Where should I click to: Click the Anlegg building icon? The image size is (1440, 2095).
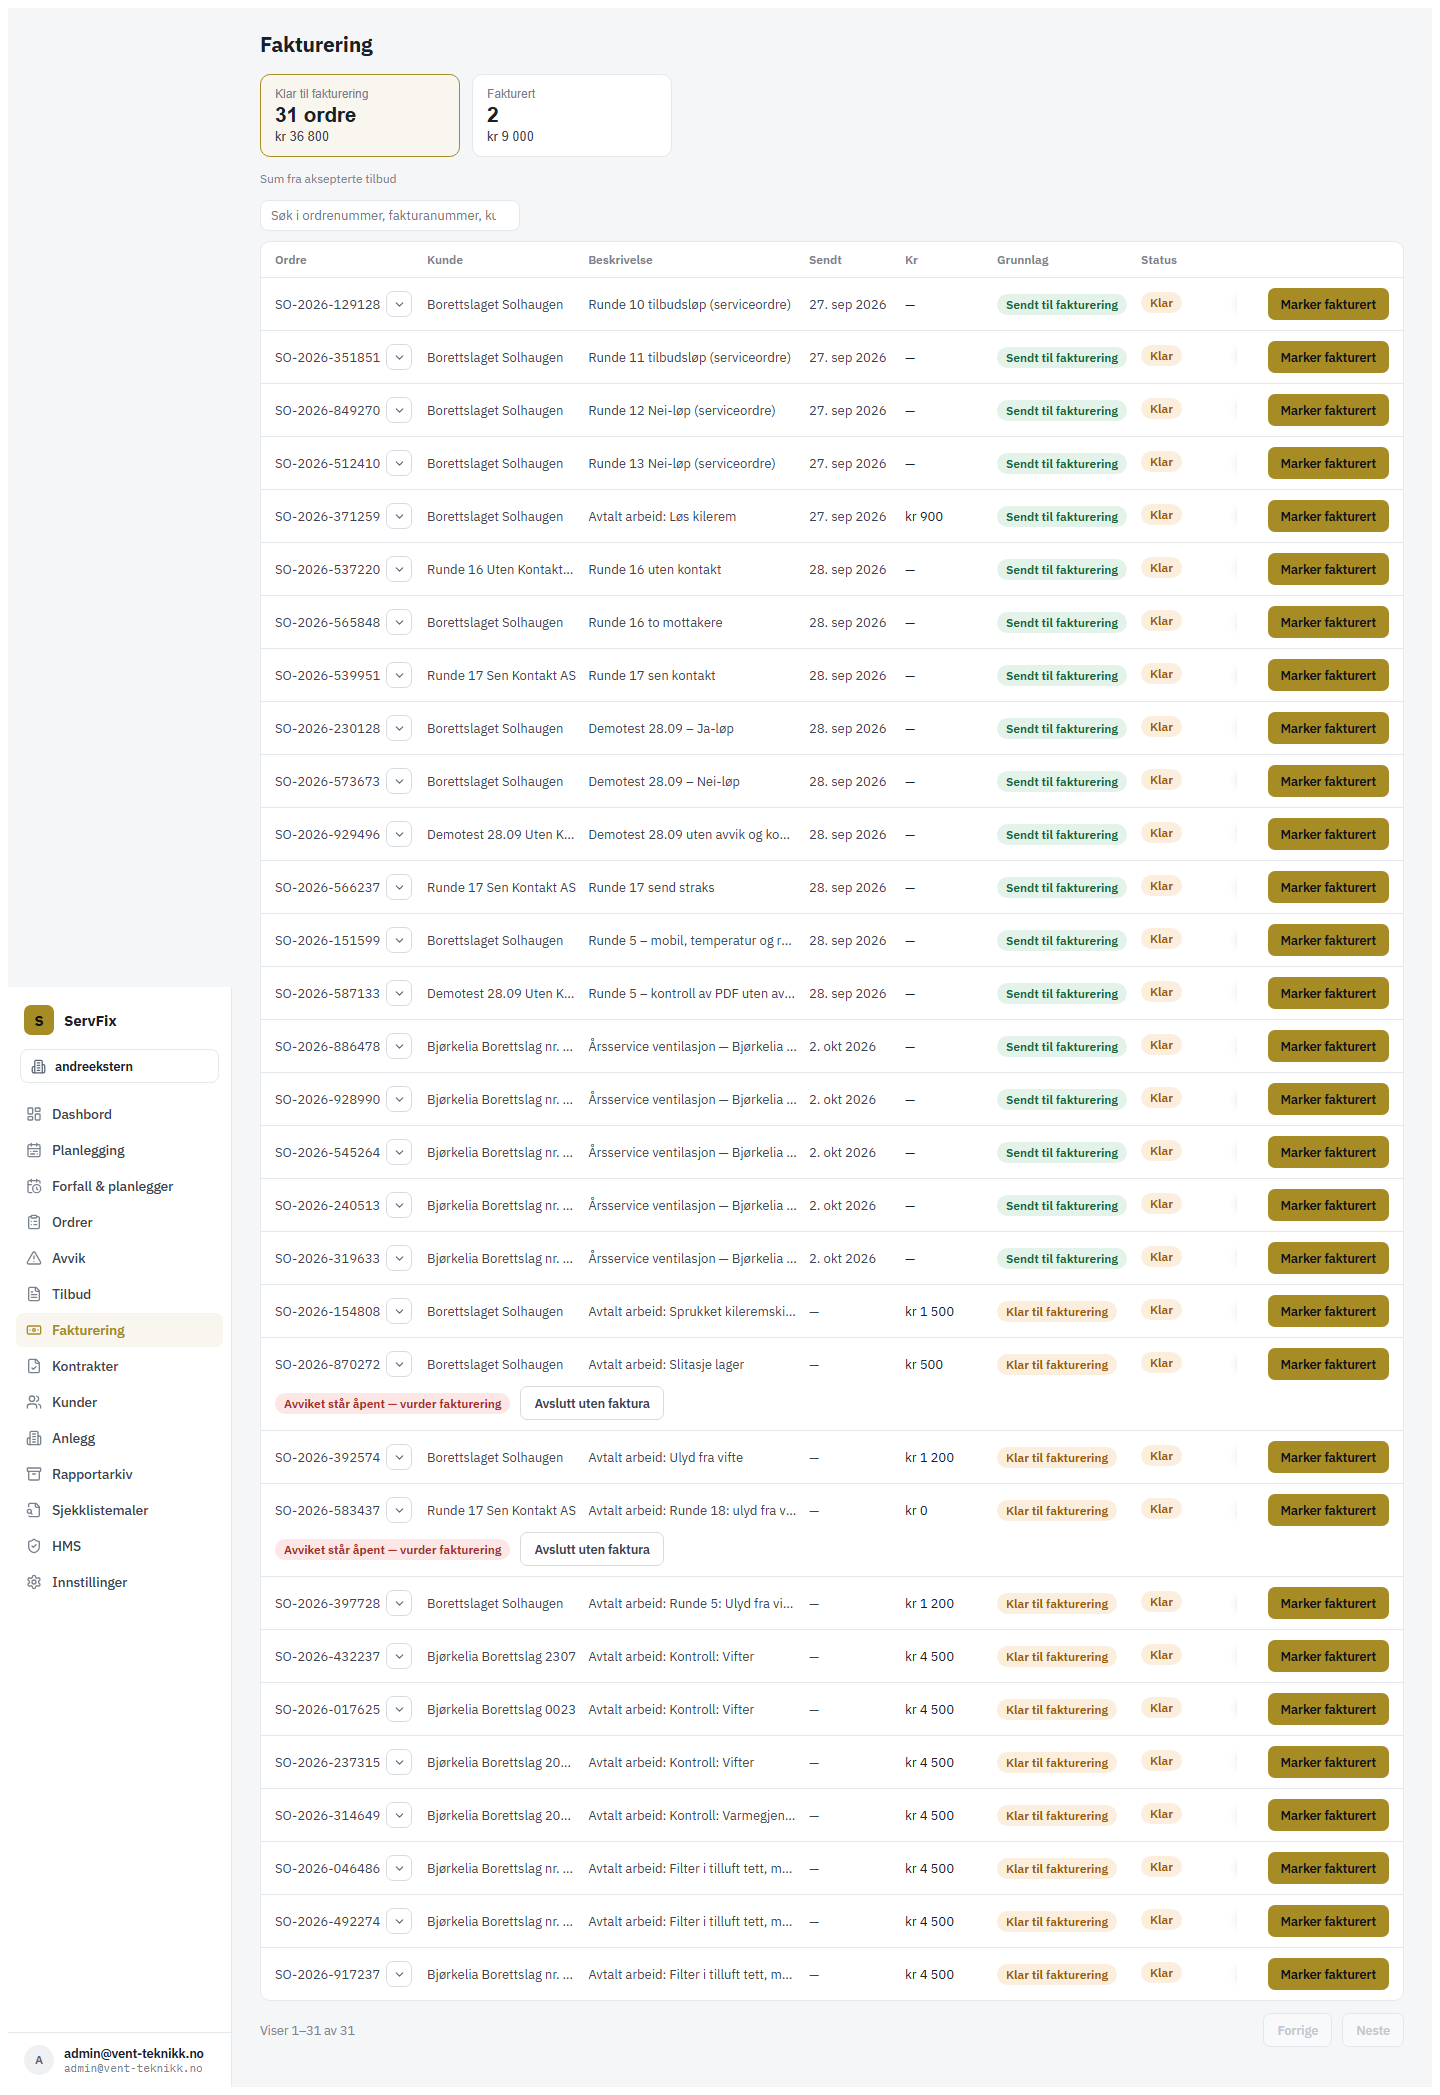click(x=34, y=1438)
